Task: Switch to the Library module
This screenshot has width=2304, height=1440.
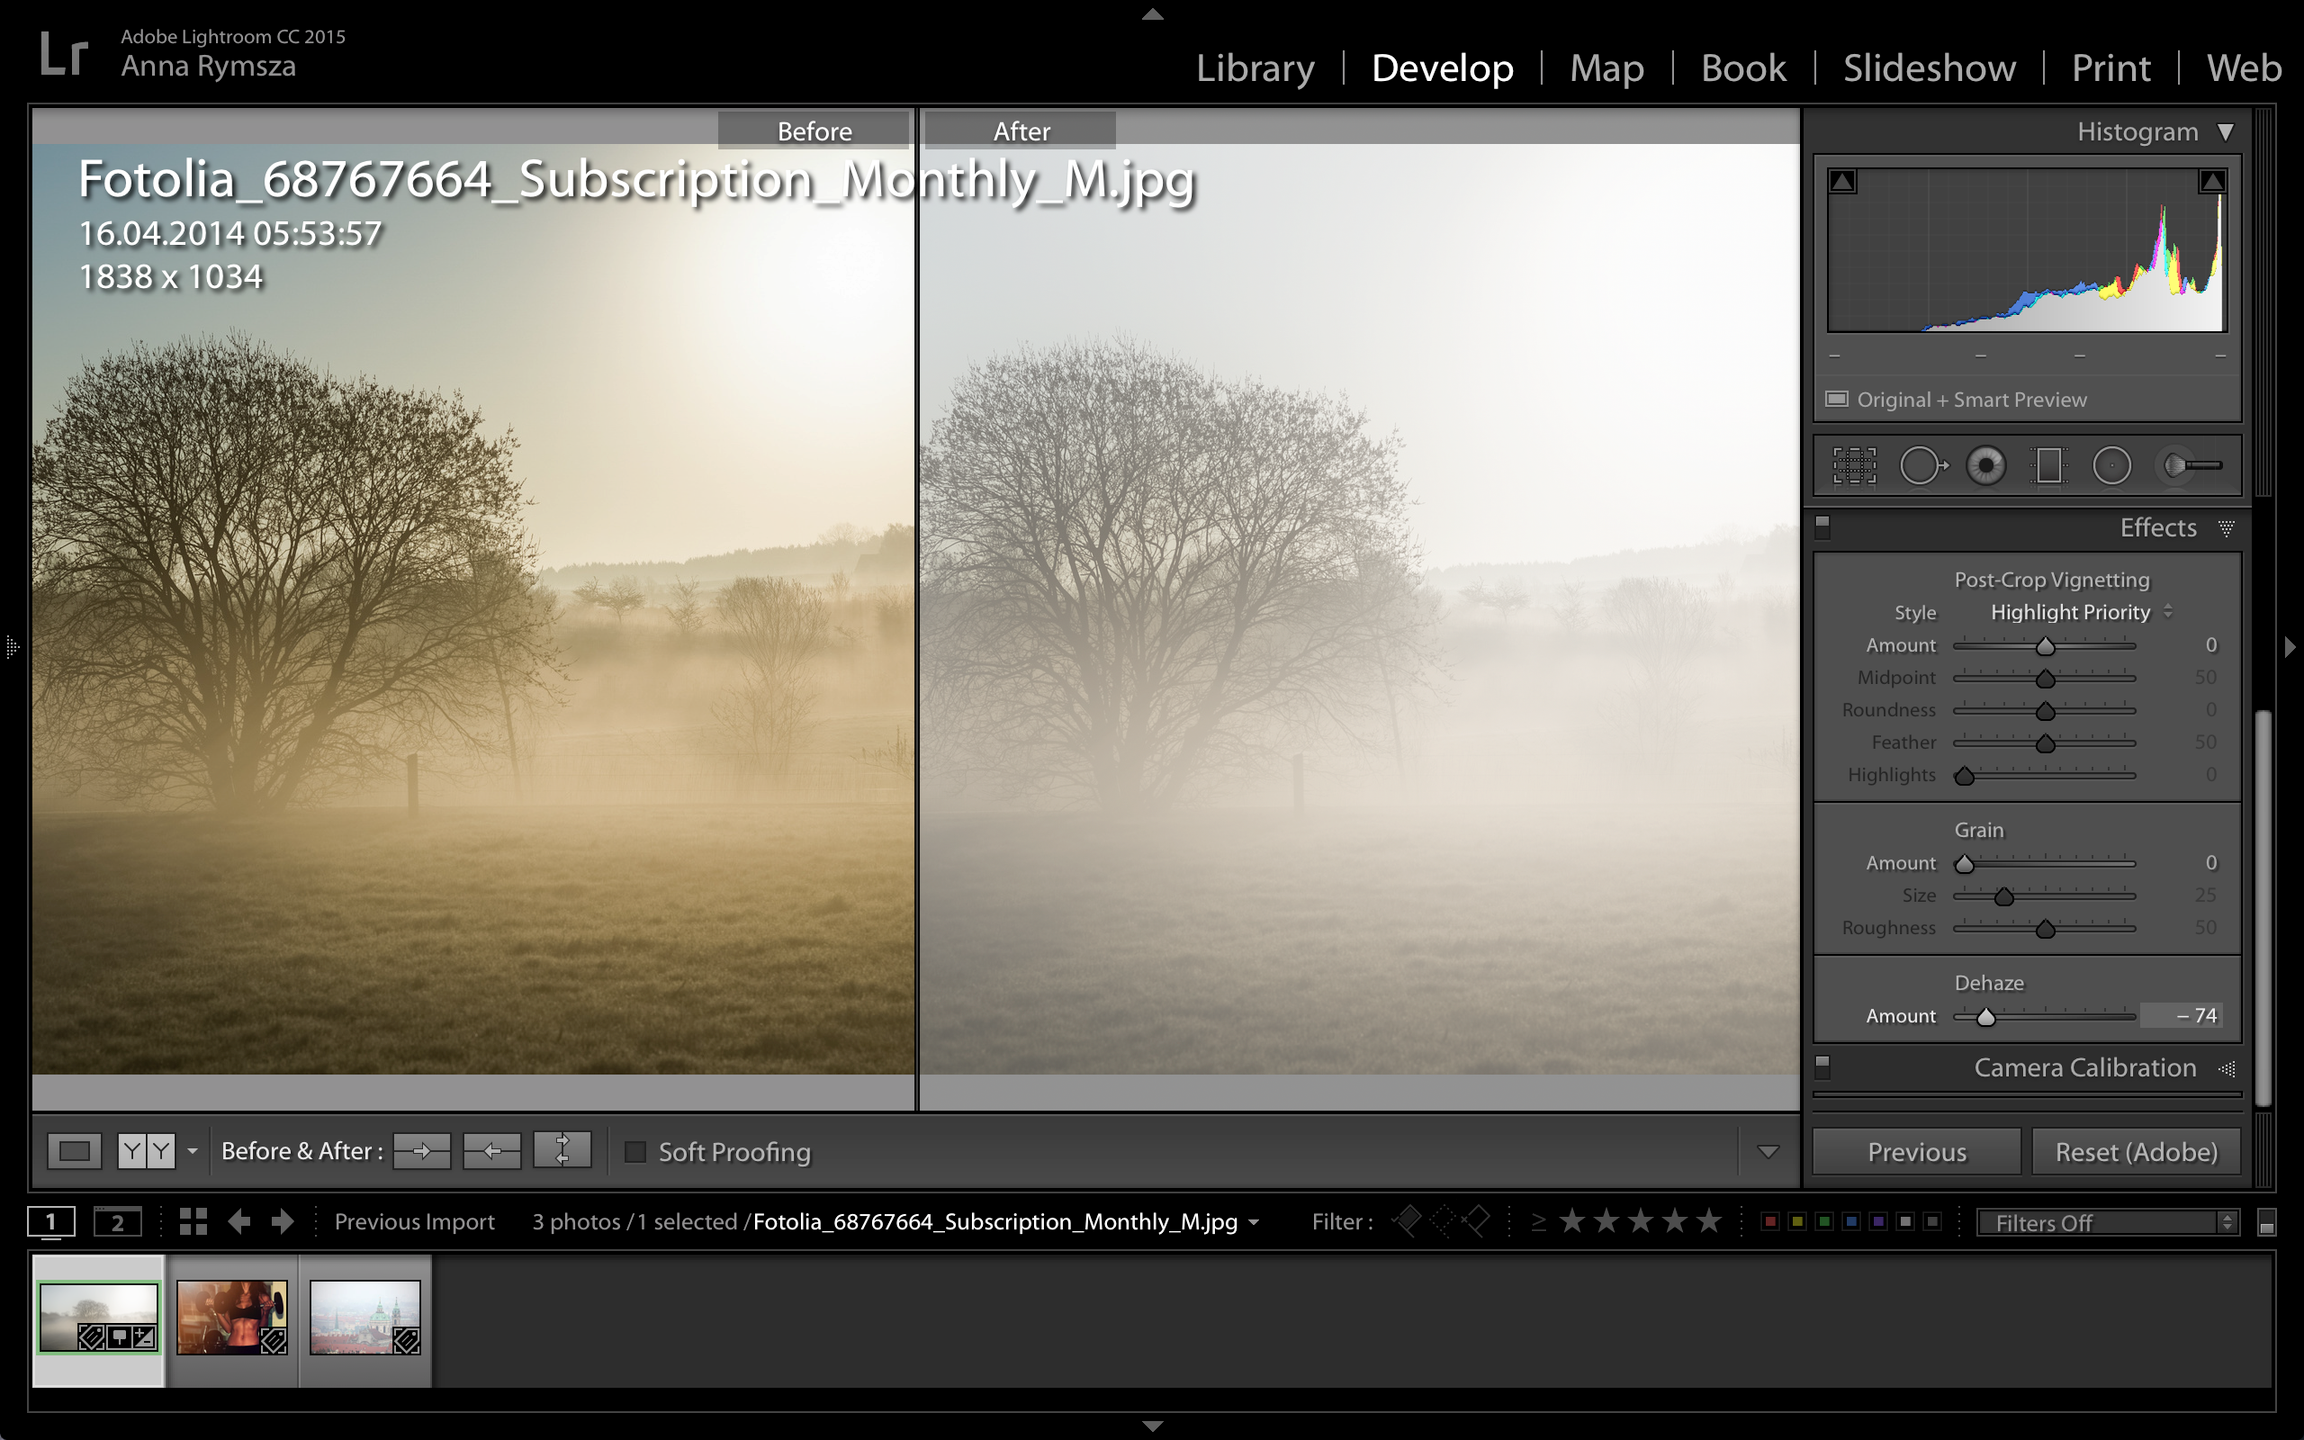Action: (x=1255, y=68)
